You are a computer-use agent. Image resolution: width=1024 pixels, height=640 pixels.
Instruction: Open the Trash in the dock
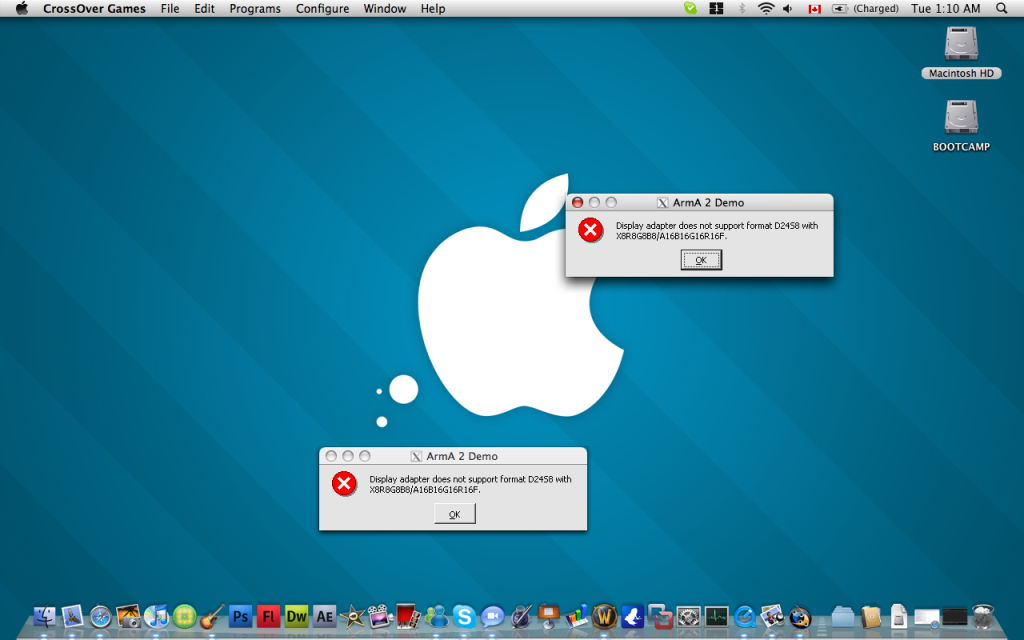pyautogui.click(x=983, y=616)
